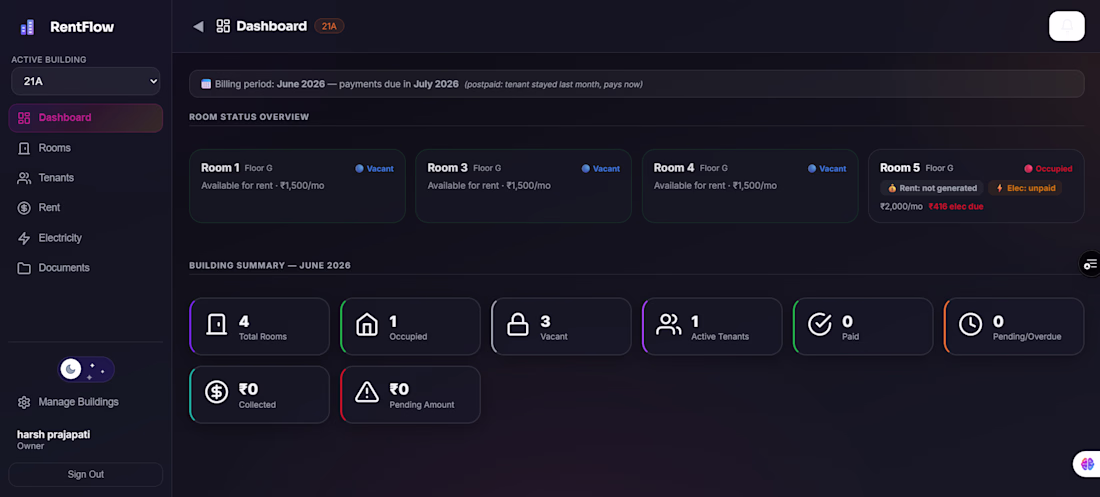This screenshot has width=1100, height=497.
Task: Click the RentFlow building logo icon
Action: tap(27, 27)
